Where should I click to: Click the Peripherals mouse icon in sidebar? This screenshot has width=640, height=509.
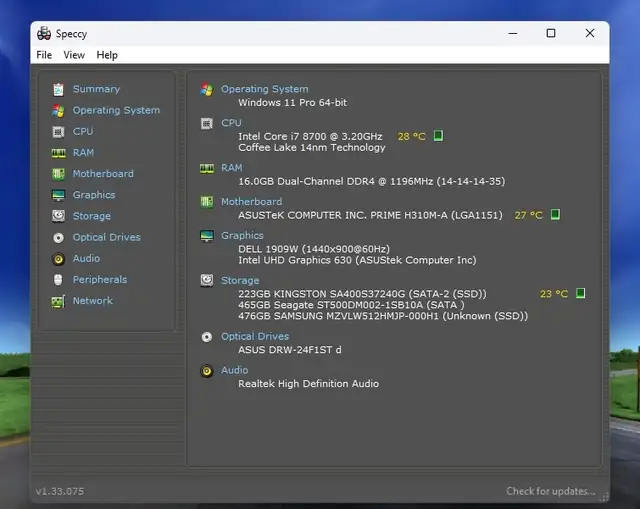tap(58, 280)
